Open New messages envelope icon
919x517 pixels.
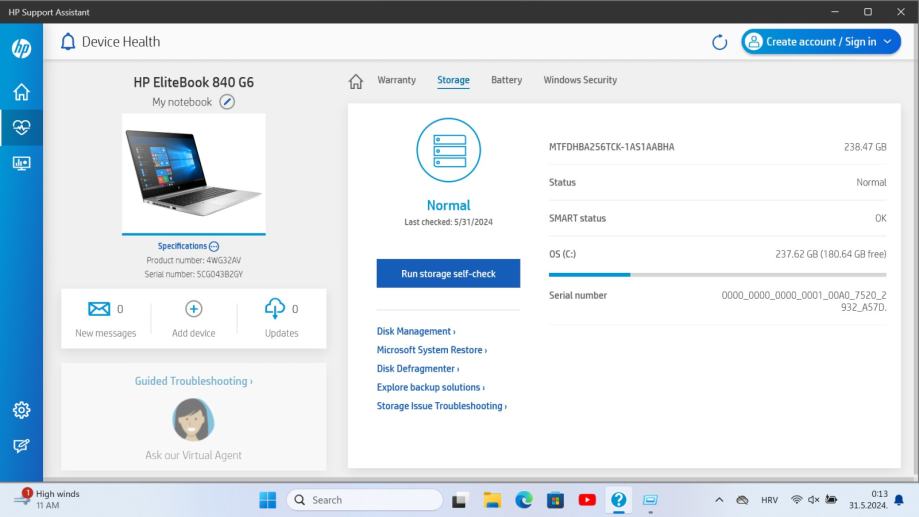100,309
